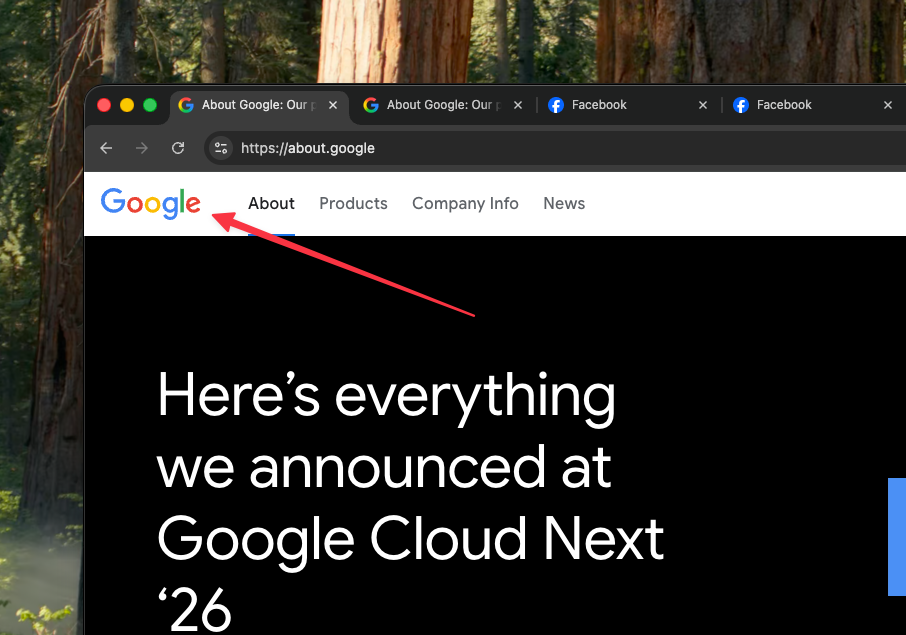Screen dimensions: 906x635
Task: Open the News navigation link
Action: (x=564, y=203)
